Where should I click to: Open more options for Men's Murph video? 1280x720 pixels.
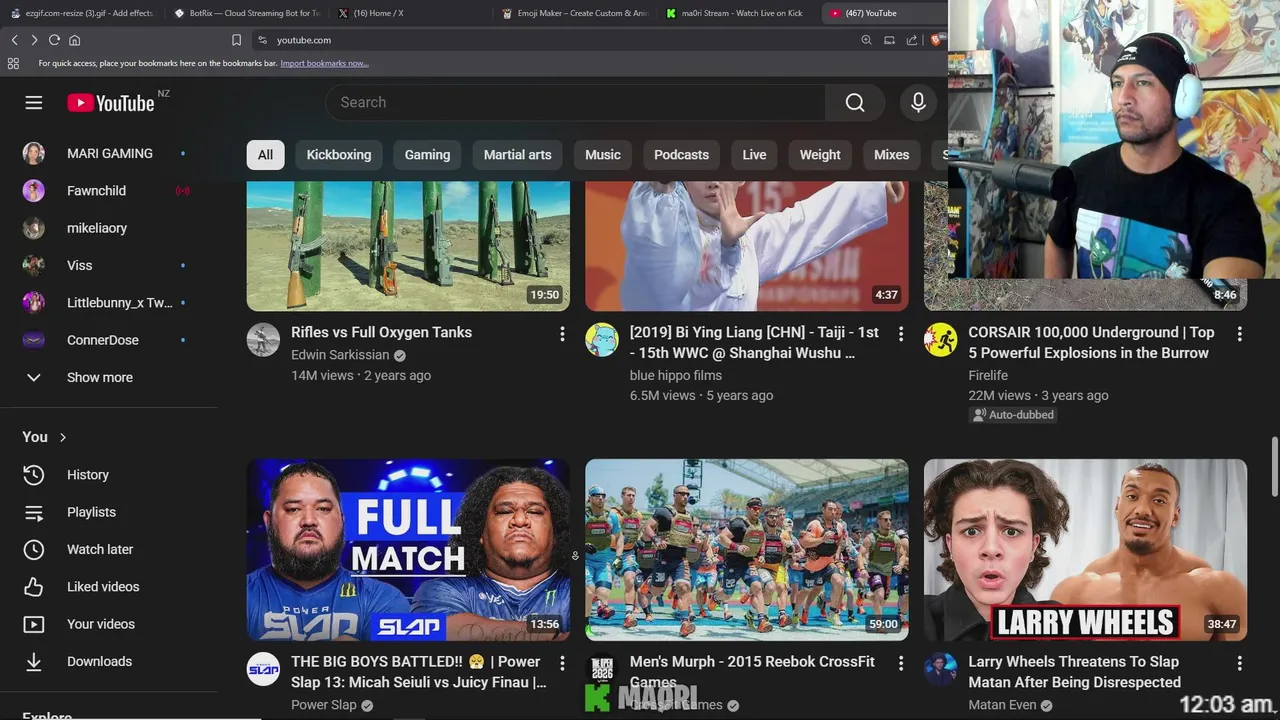[900, 663]
